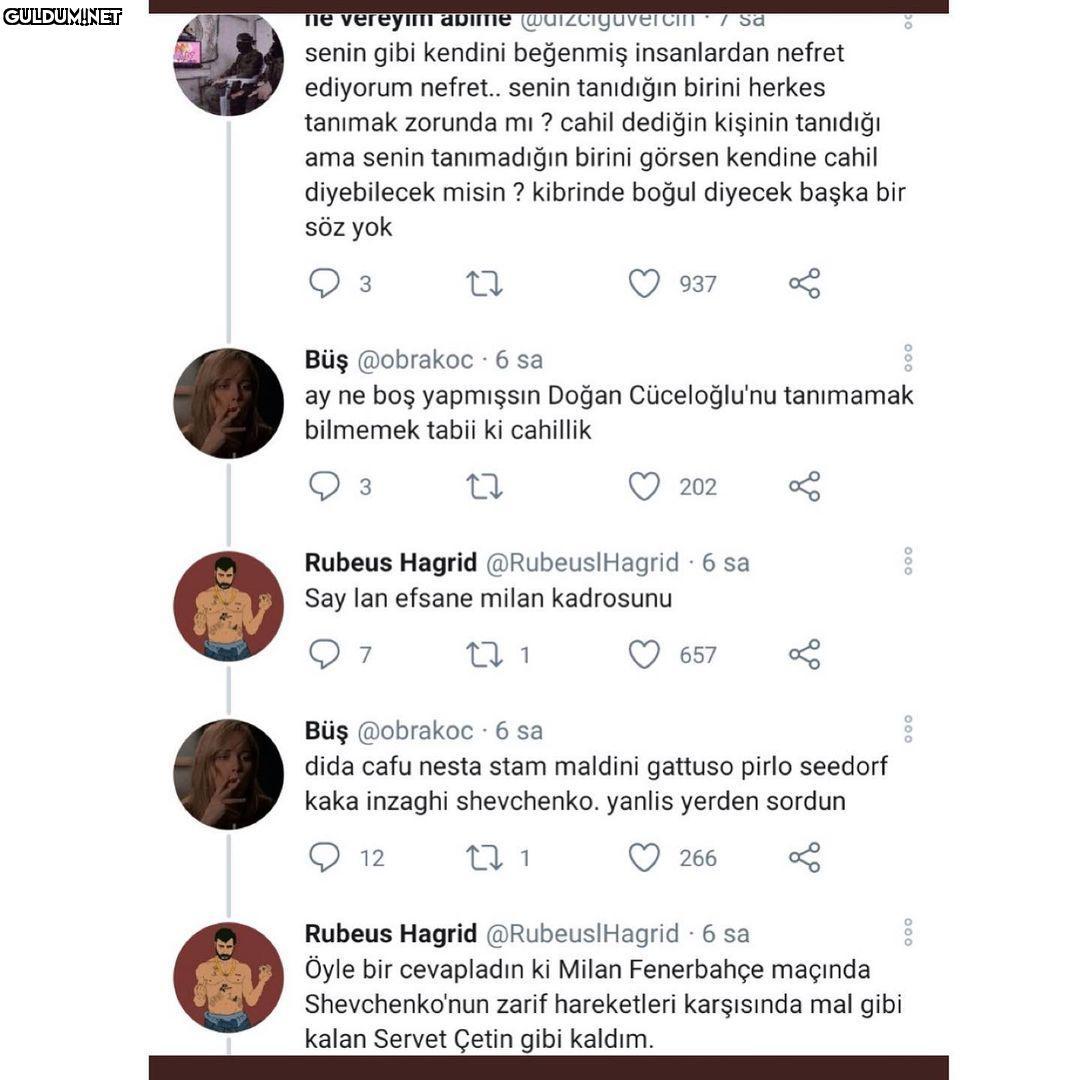1080x1080 pixels.
Task: Retweet the 'senin gibi kendini beğenmiş' tweet
Action: pos(484,283)
